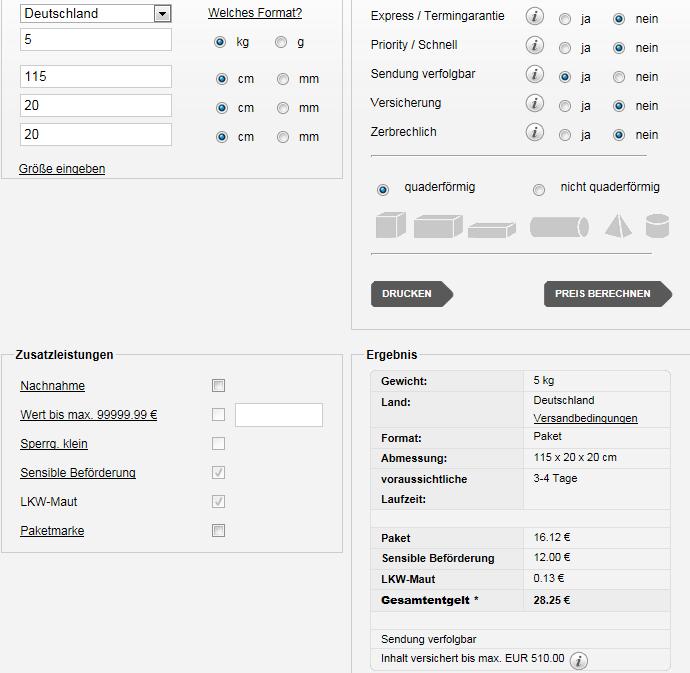
Task: Click the DRUCKEN button
Action: point(412,294)
